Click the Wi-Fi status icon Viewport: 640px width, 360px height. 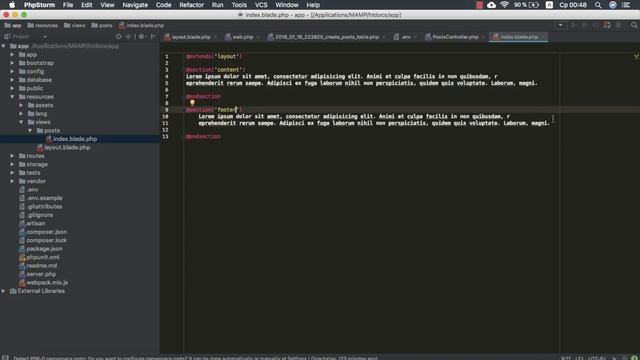coord(504,5)
